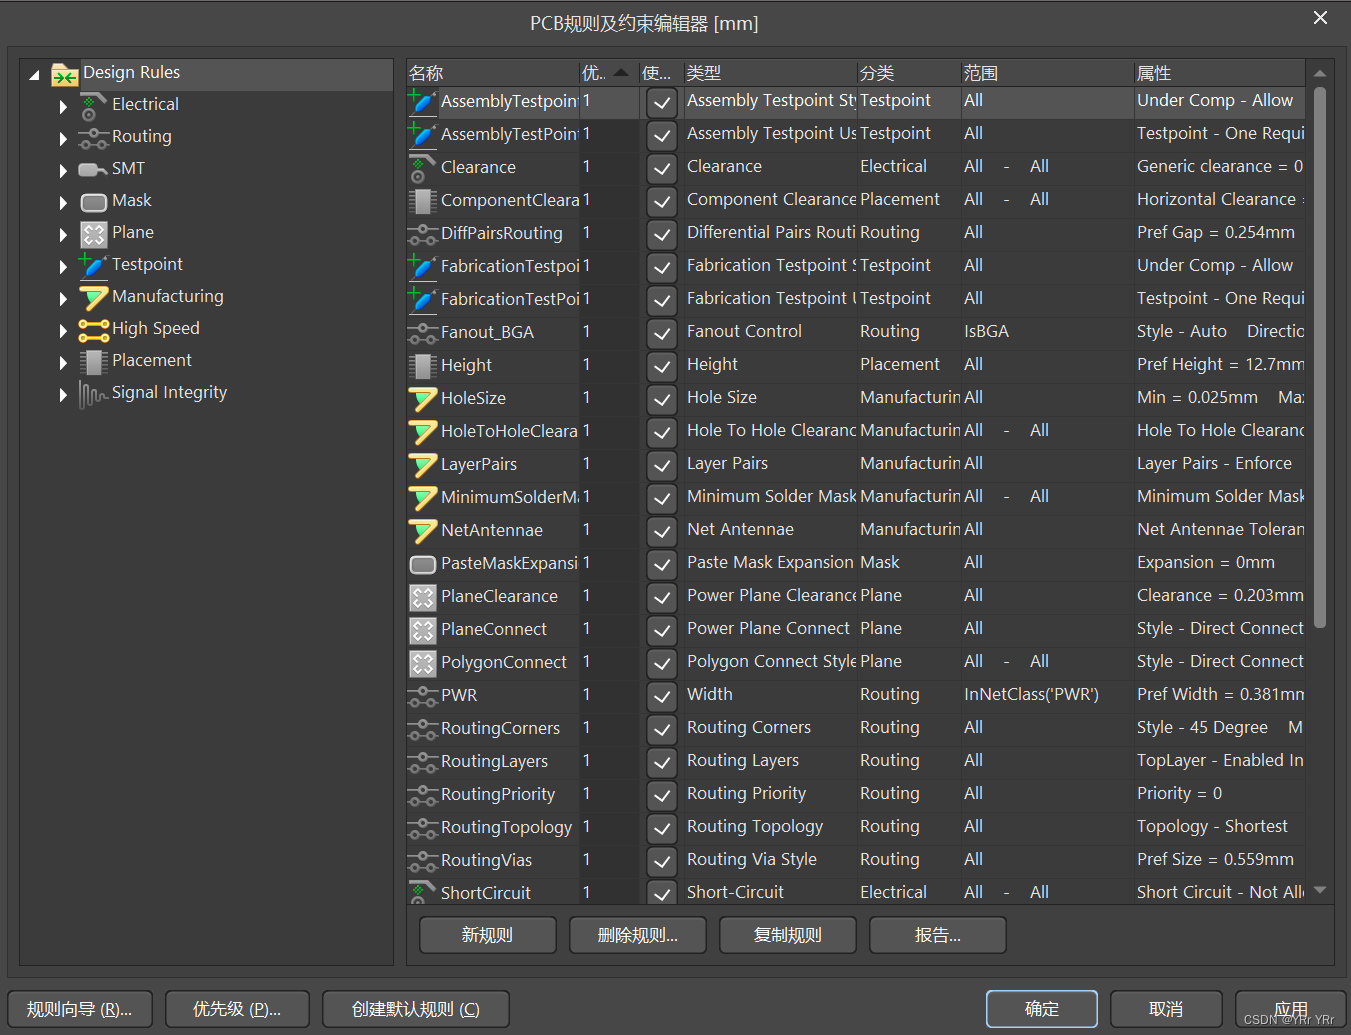
Task: Click the NetAntennae rule row icon
Action: pos(422,531)
